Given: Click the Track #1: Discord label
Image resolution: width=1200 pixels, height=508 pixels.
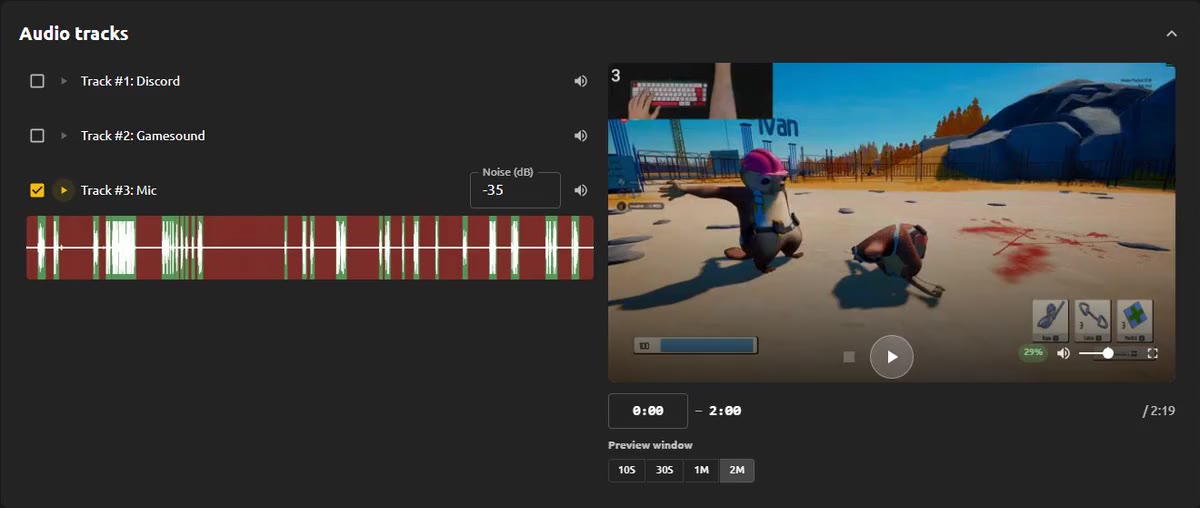Looking at the screenshot, I should click(x=130, y=81).
